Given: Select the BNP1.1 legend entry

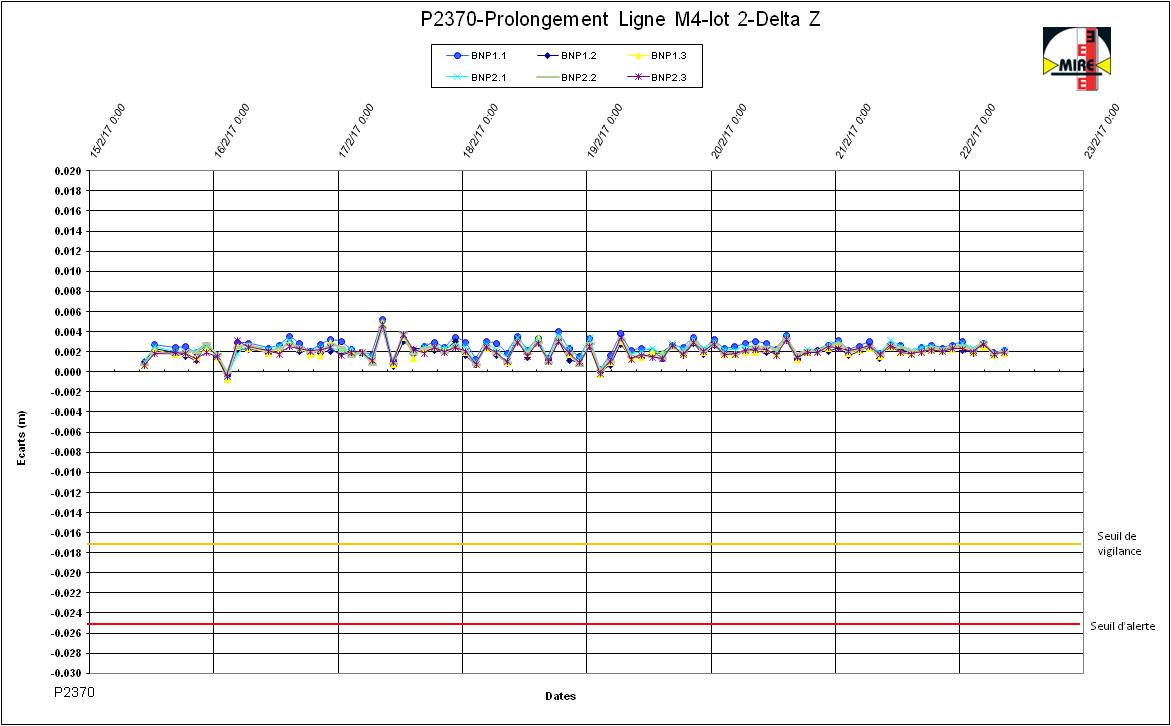Looking at the screenshot, I should (476, 55).
